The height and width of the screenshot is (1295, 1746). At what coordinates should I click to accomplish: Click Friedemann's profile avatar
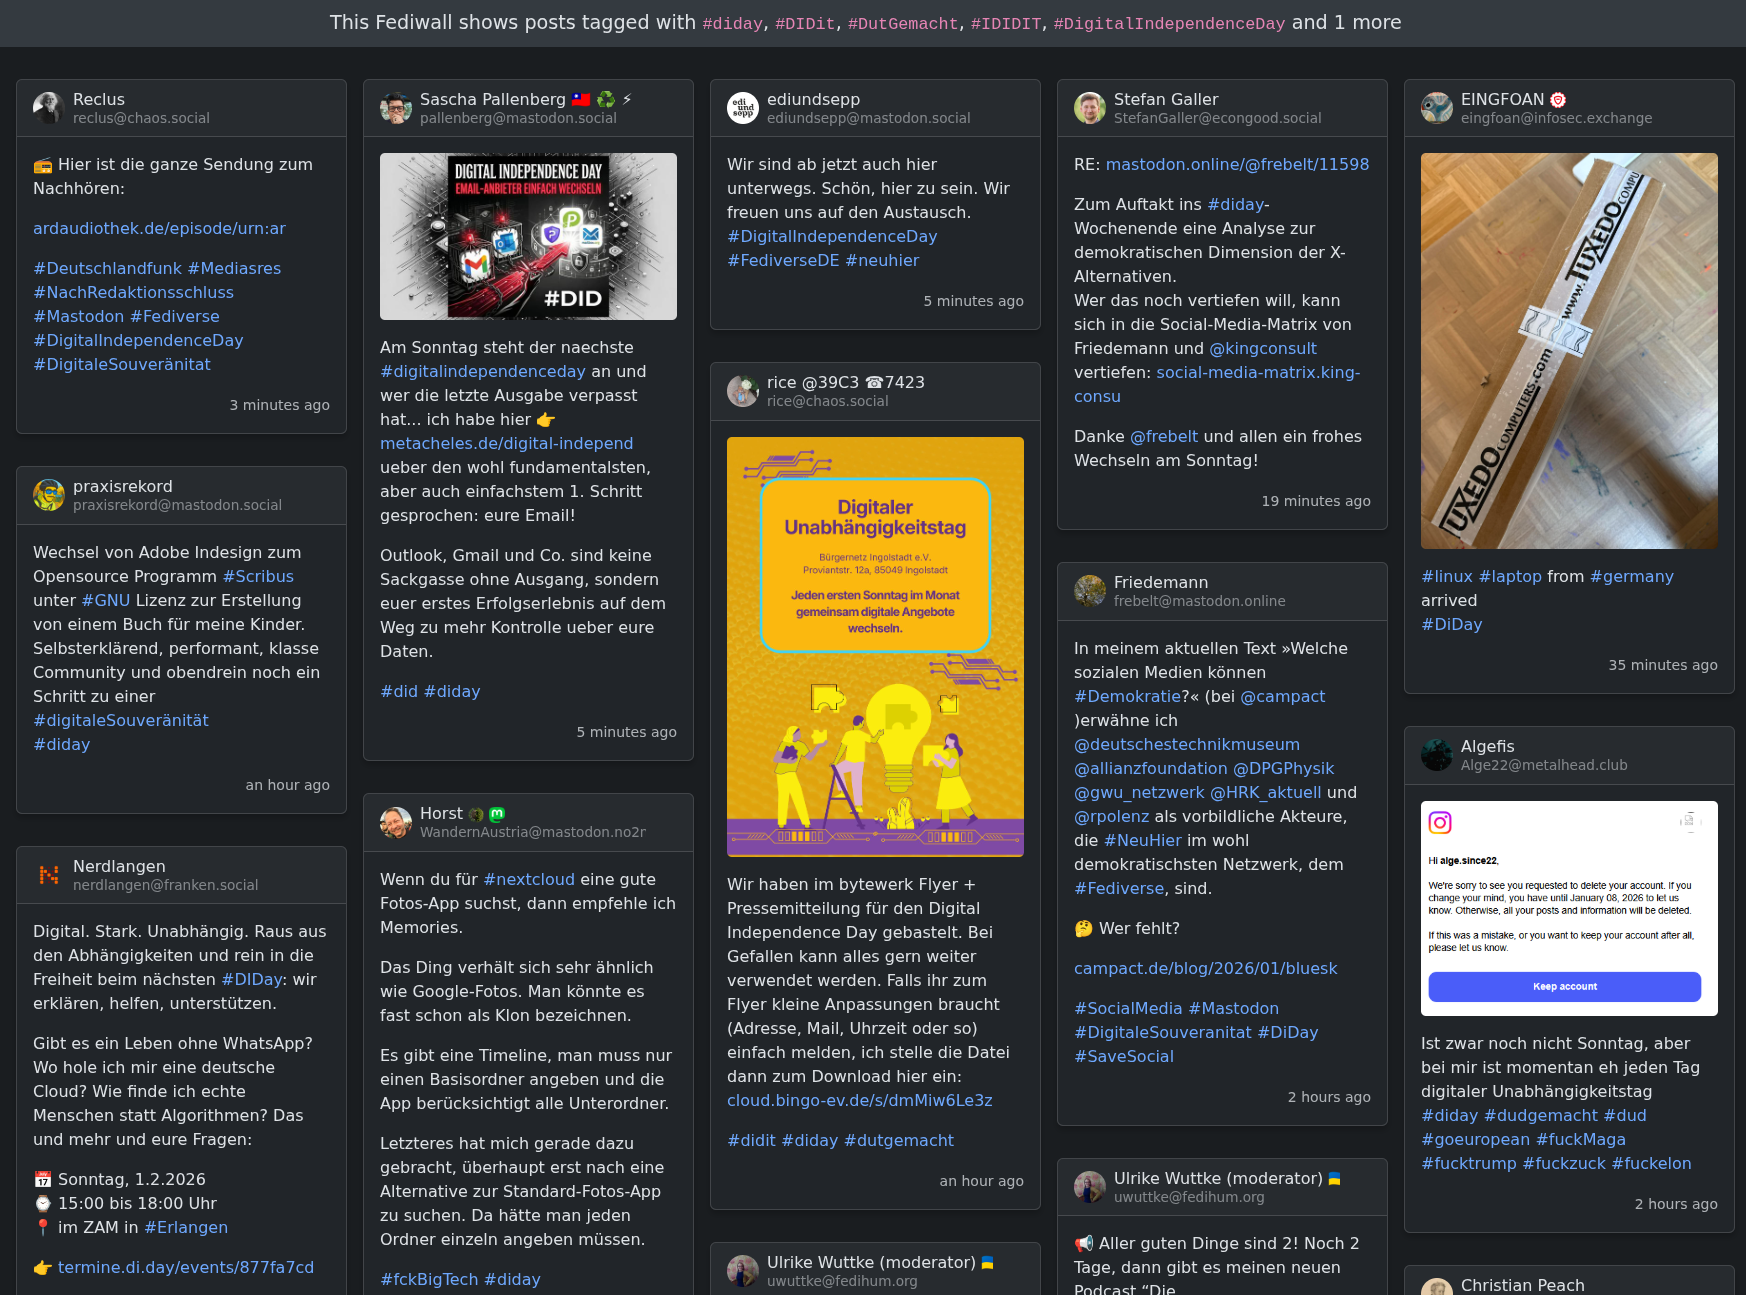point(1090,591)
